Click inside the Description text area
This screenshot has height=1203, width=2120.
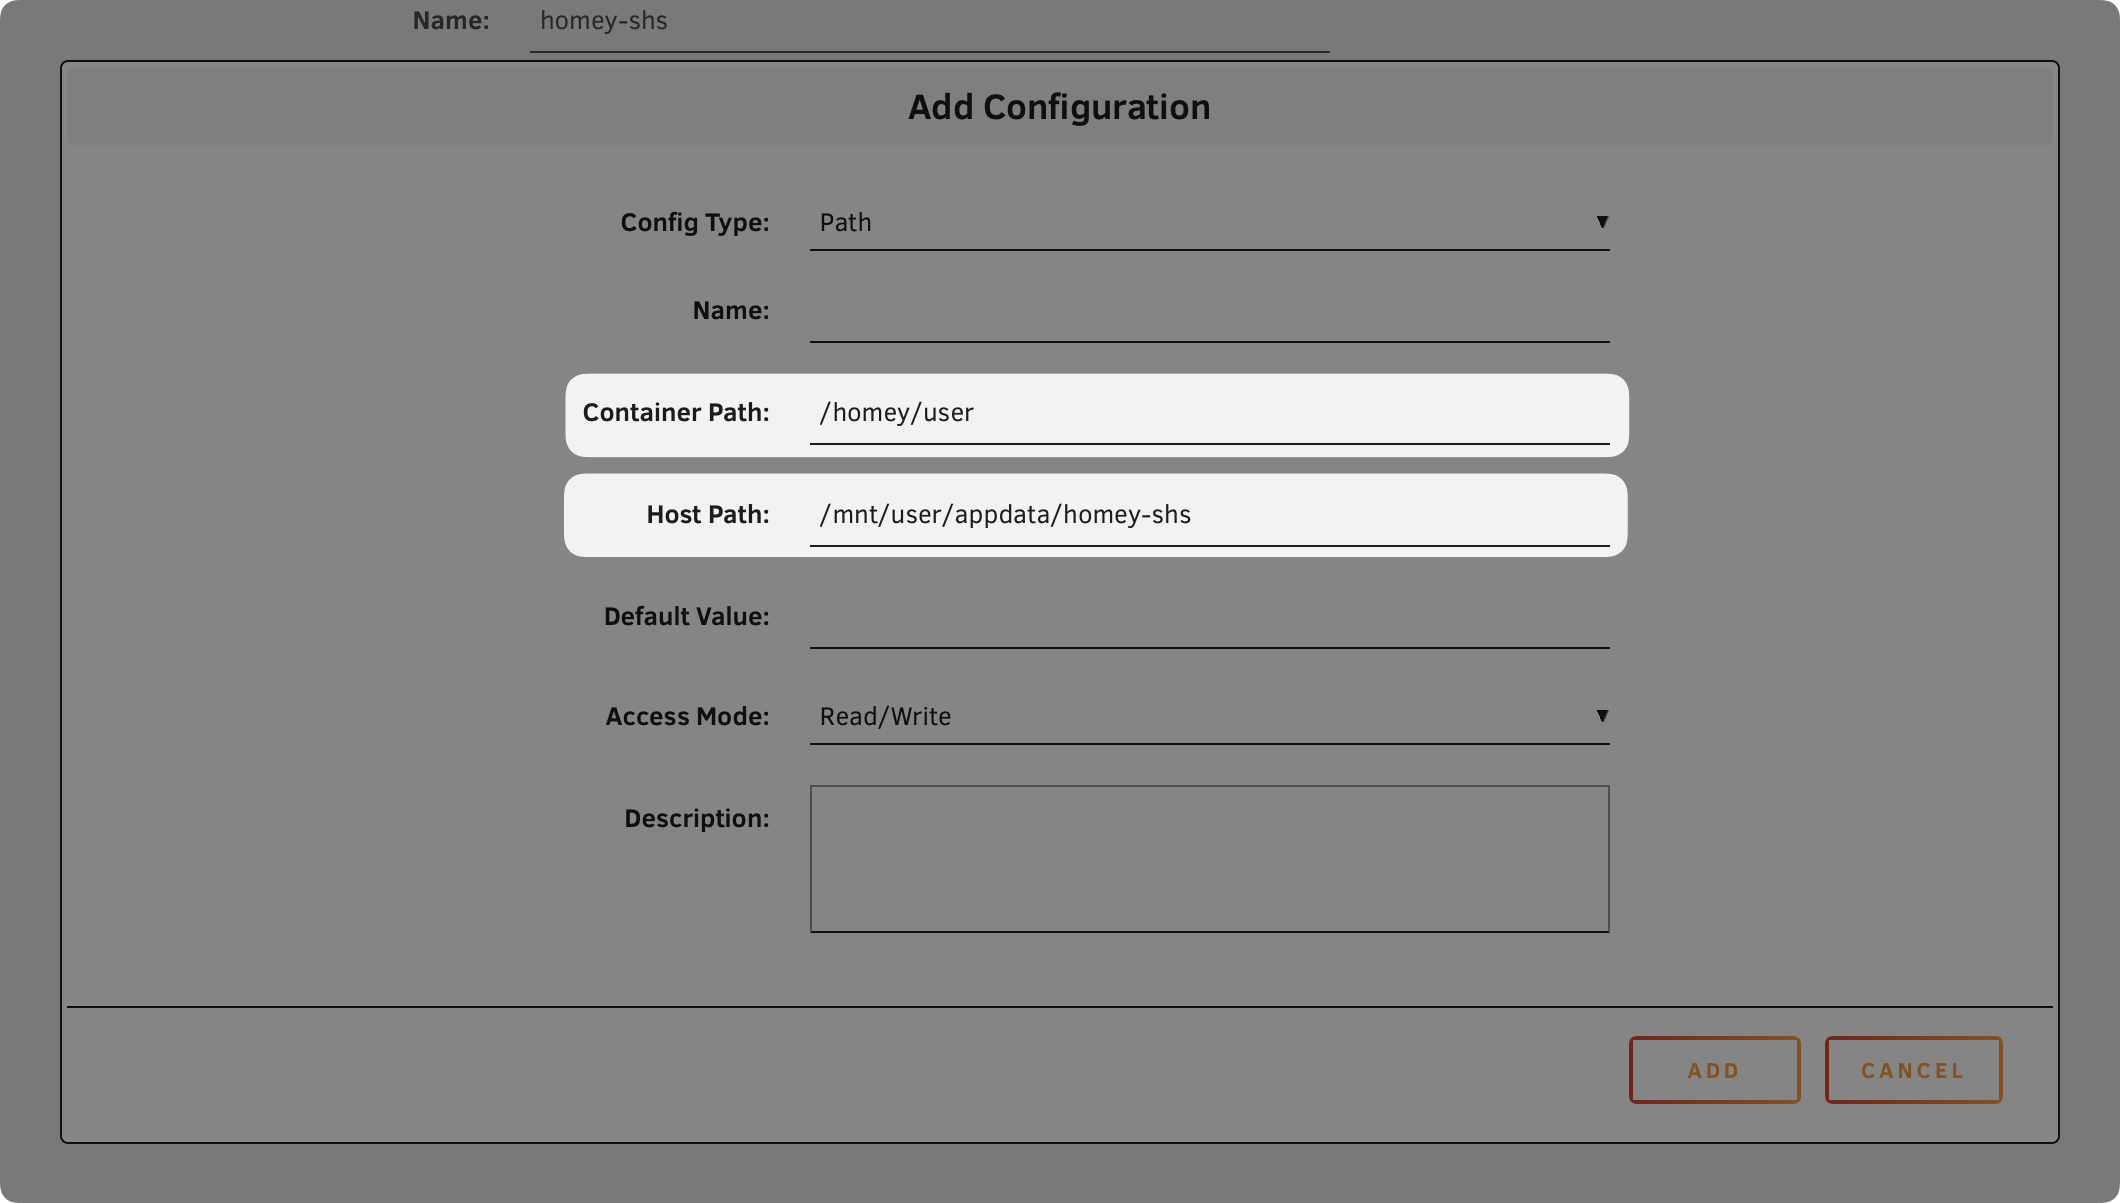pos(1208,857)
